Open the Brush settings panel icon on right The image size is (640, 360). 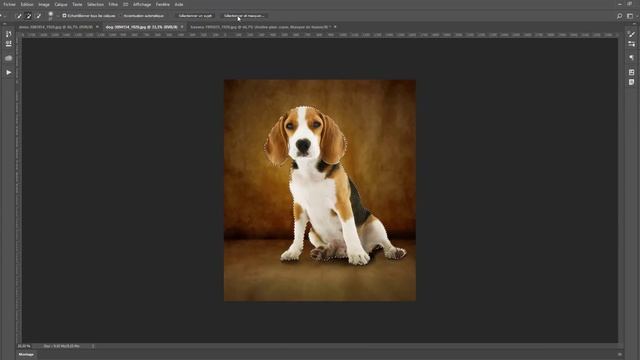[x=631, y=34]
